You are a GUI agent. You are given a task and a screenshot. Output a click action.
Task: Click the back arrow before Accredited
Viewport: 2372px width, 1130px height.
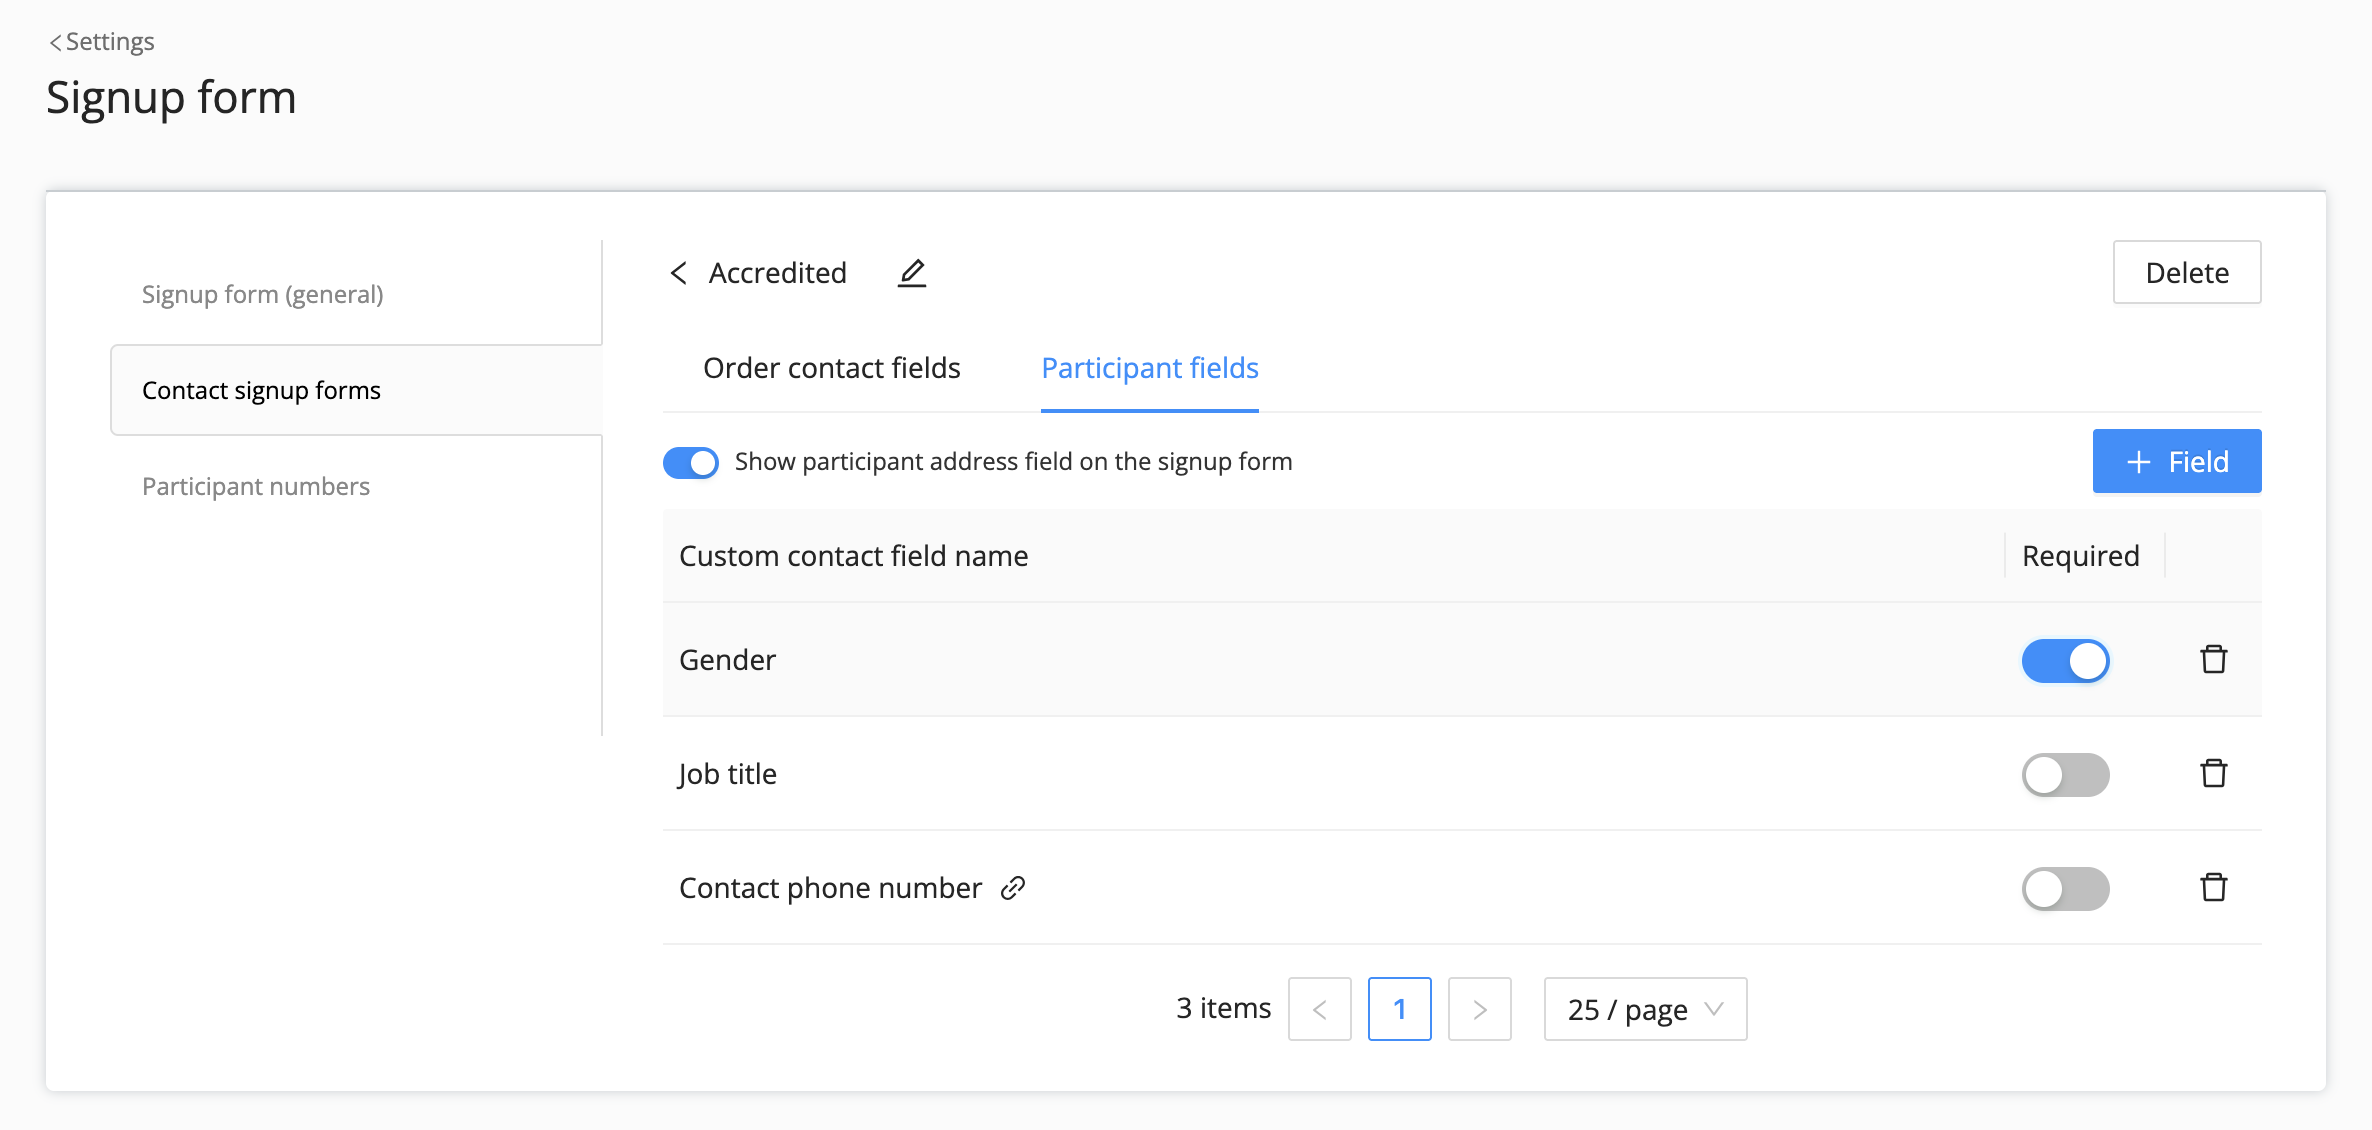click(x=679, y=273)
